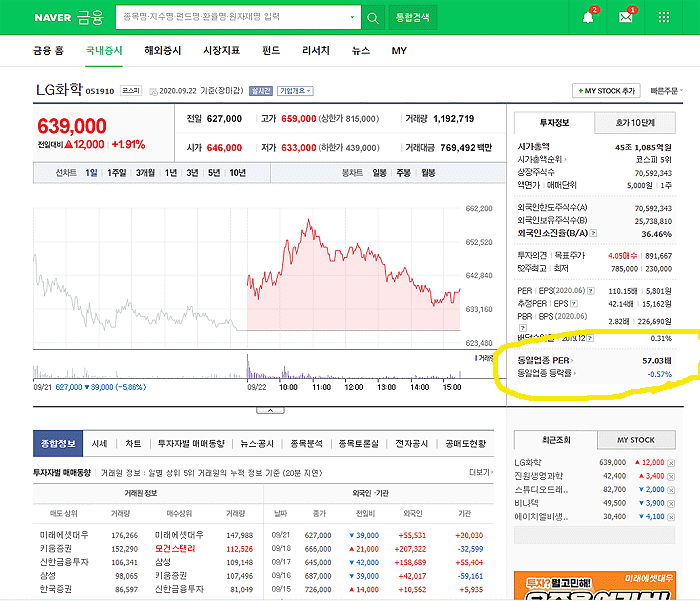Open 진원생명과학 in recent list
700x601 pixels.
click(x=538, y=476)
